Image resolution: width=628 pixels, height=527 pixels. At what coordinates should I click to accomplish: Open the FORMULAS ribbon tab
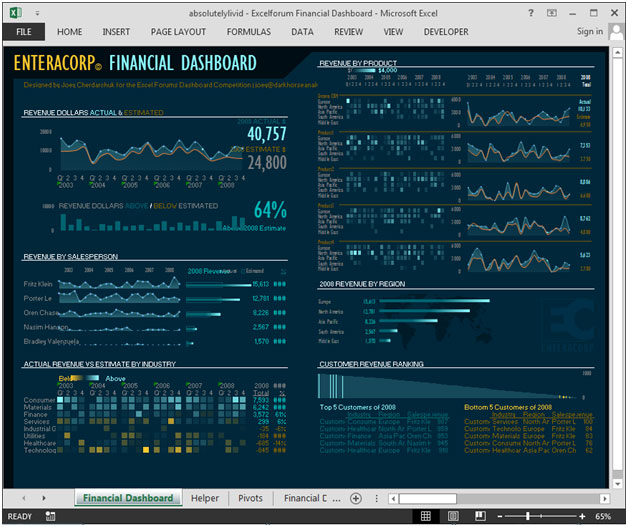click(x=249, y=32)
